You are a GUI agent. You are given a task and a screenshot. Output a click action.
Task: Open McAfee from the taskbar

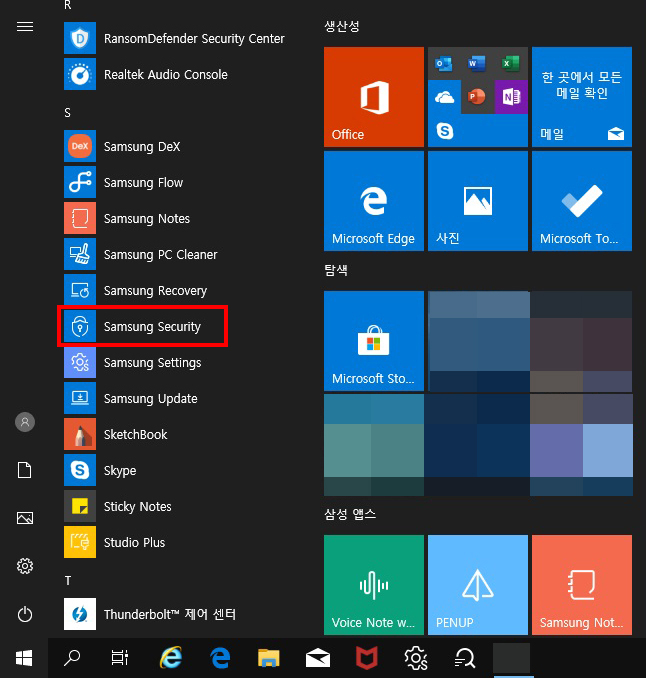click(x=367, y=658)
